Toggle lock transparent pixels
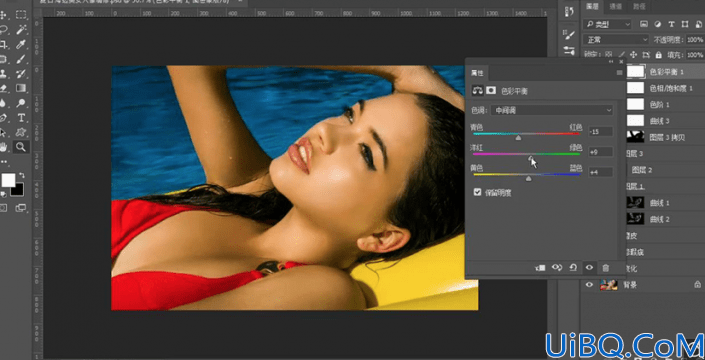Screen dimensions: 705x360 [x=608, y=55]
